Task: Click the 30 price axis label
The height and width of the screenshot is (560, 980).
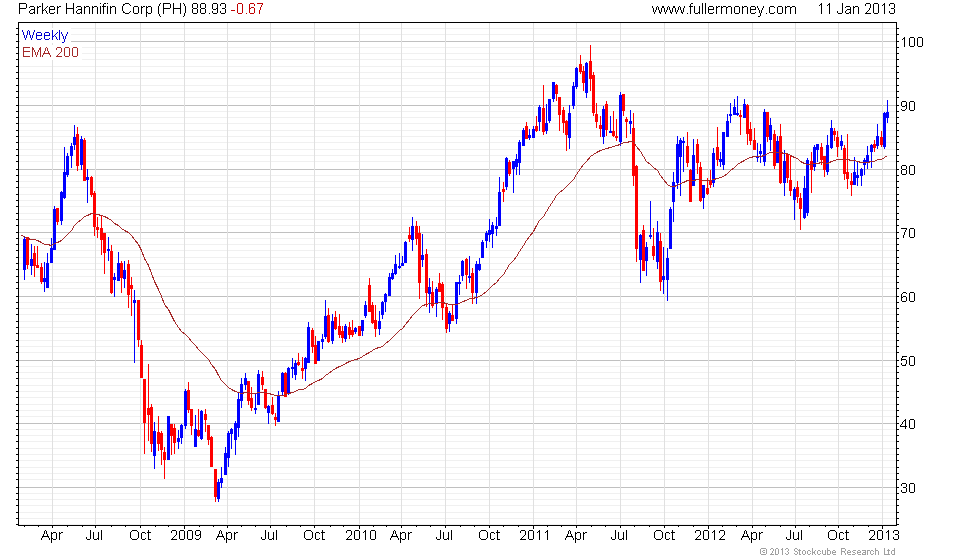Action: click(x=908, y=488)
